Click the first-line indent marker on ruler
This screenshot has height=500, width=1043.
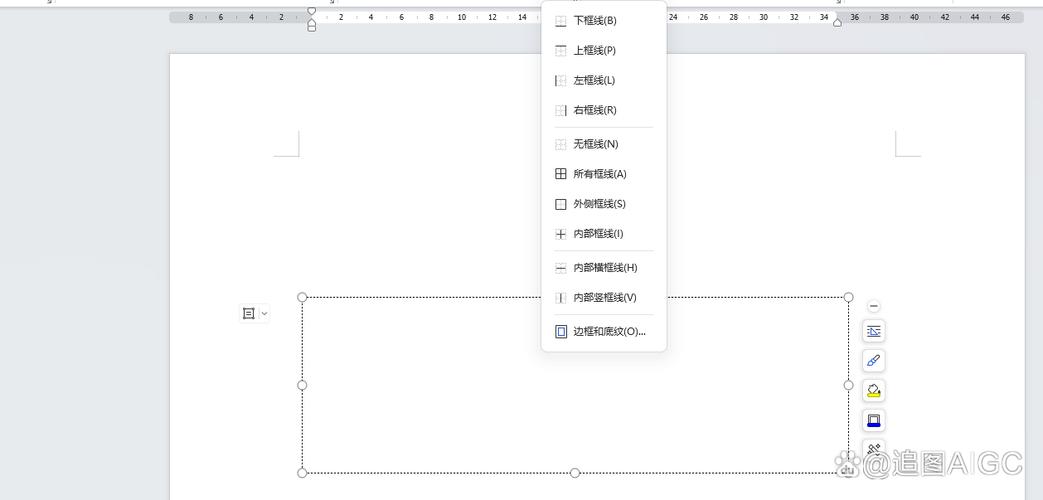point(311,11)
